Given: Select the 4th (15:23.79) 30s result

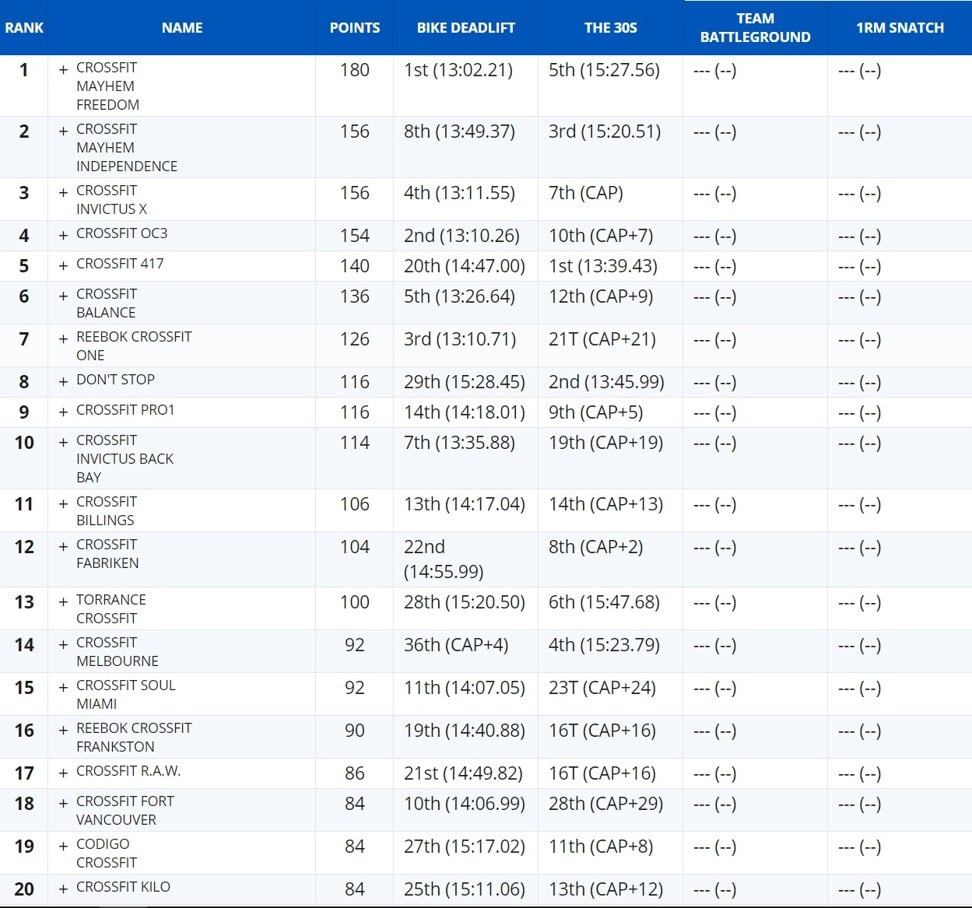Looking at the screenshot, I should pos(604,645).
